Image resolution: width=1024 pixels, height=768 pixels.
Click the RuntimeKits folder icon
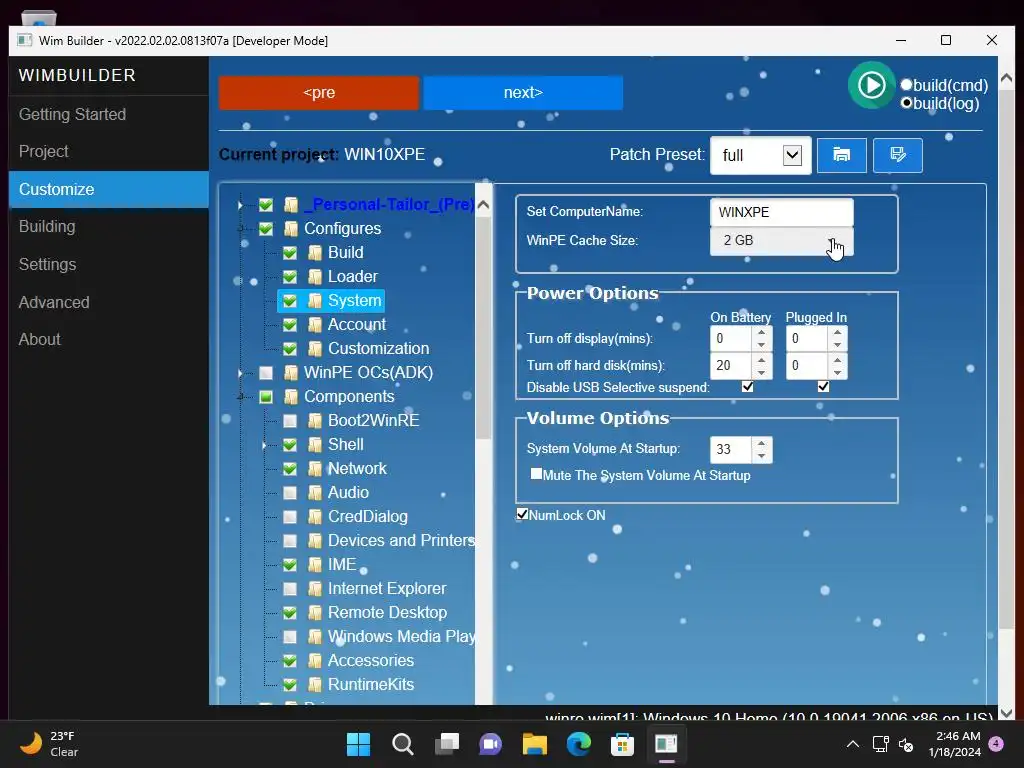pyautogui.click(x=315, y=684)
